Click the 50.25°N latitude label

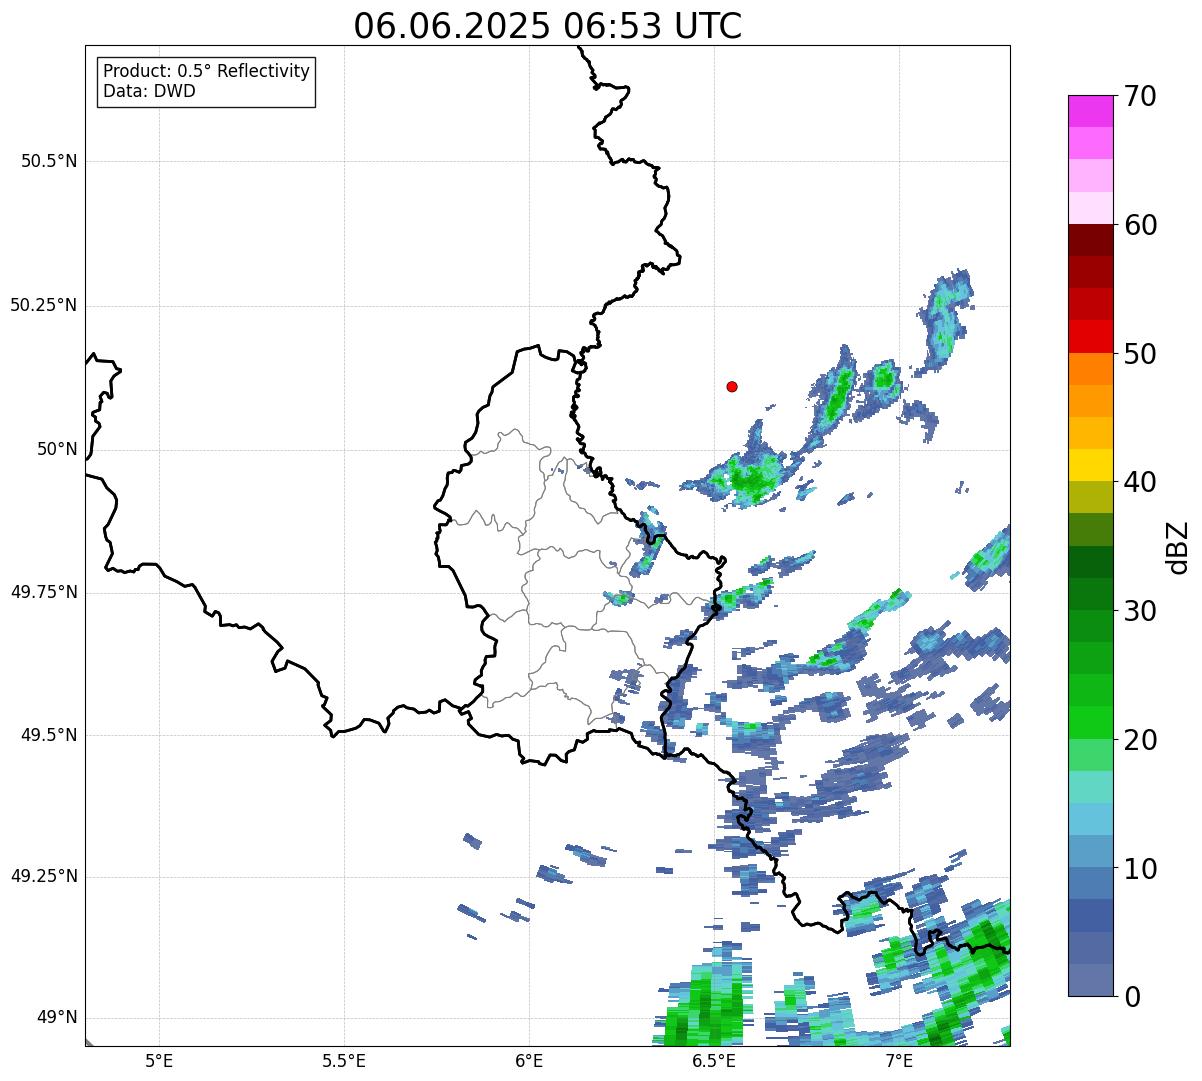click(43, 305)
